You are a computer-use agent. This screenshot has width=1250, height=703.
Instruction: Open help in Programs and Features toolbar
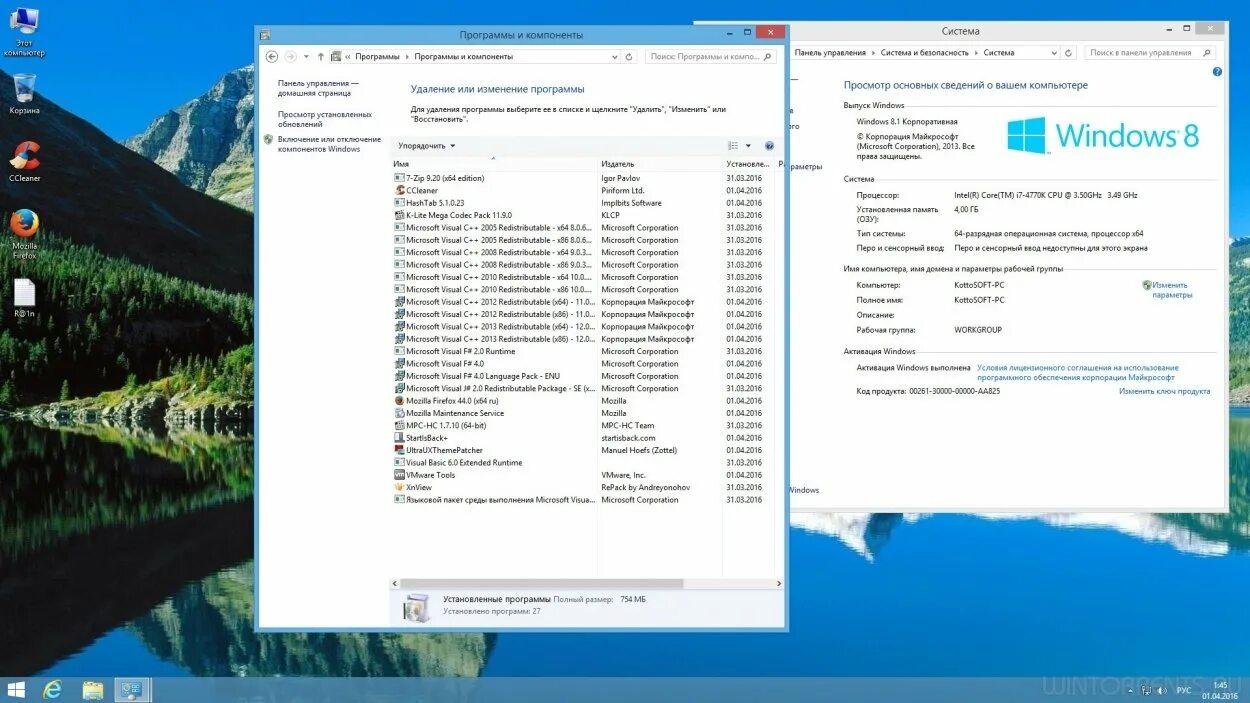769,146
